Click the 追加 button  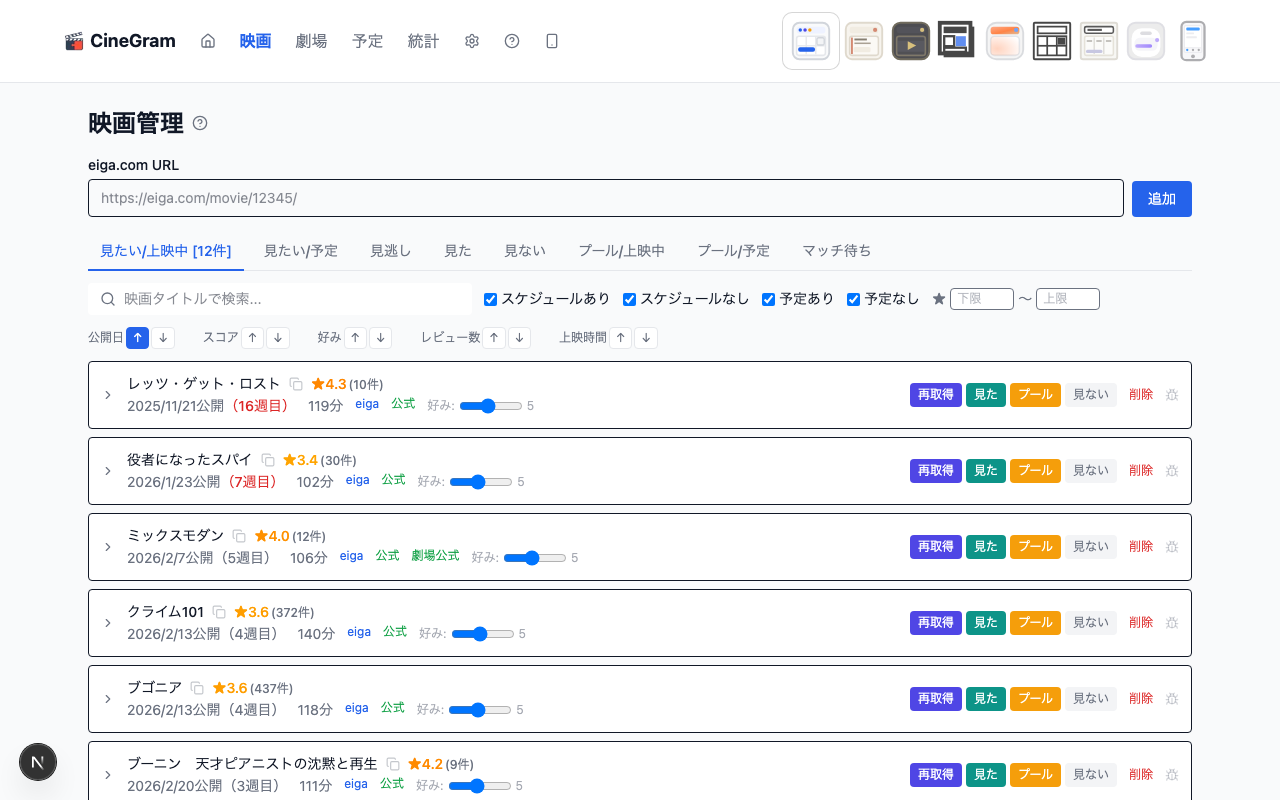[x=1161, y=199]
